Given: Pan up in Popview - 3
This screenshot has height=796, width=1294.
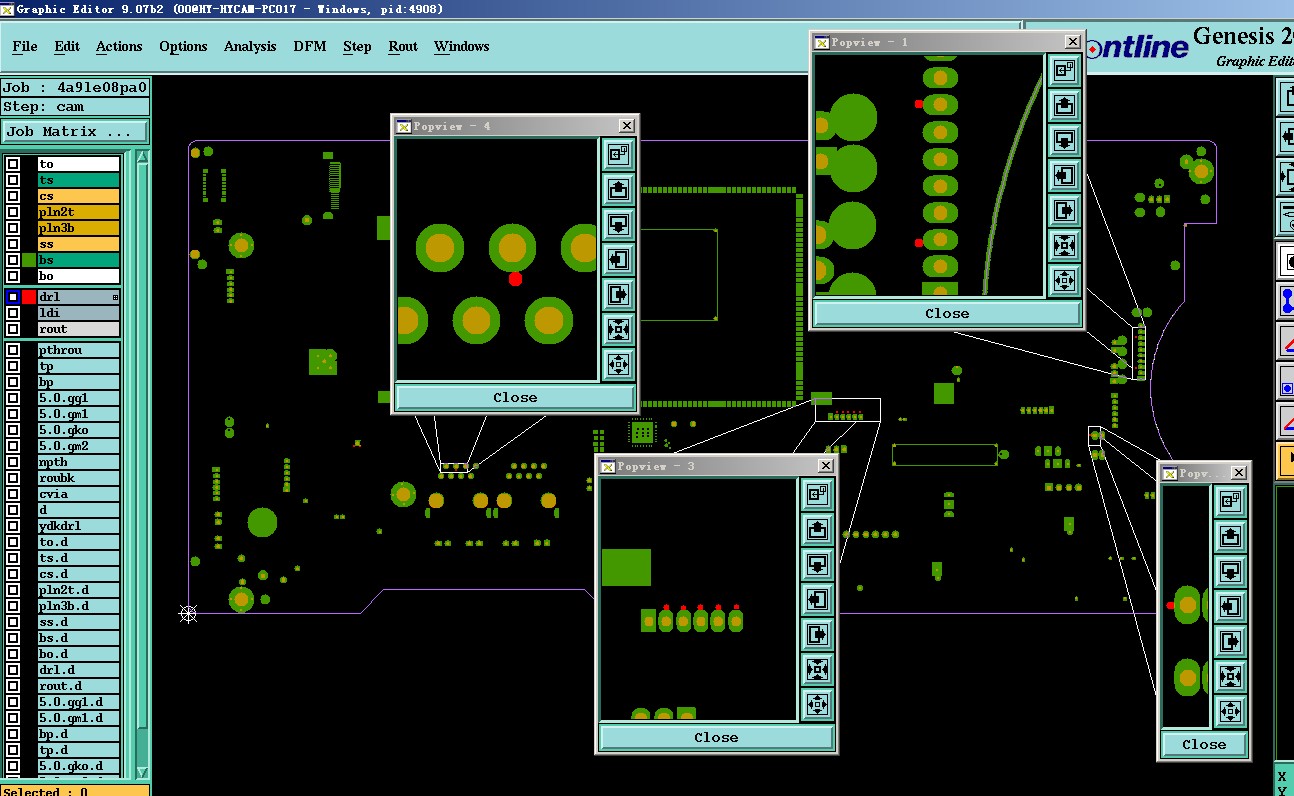Looking at the screenshot, I should pos(818,528).
